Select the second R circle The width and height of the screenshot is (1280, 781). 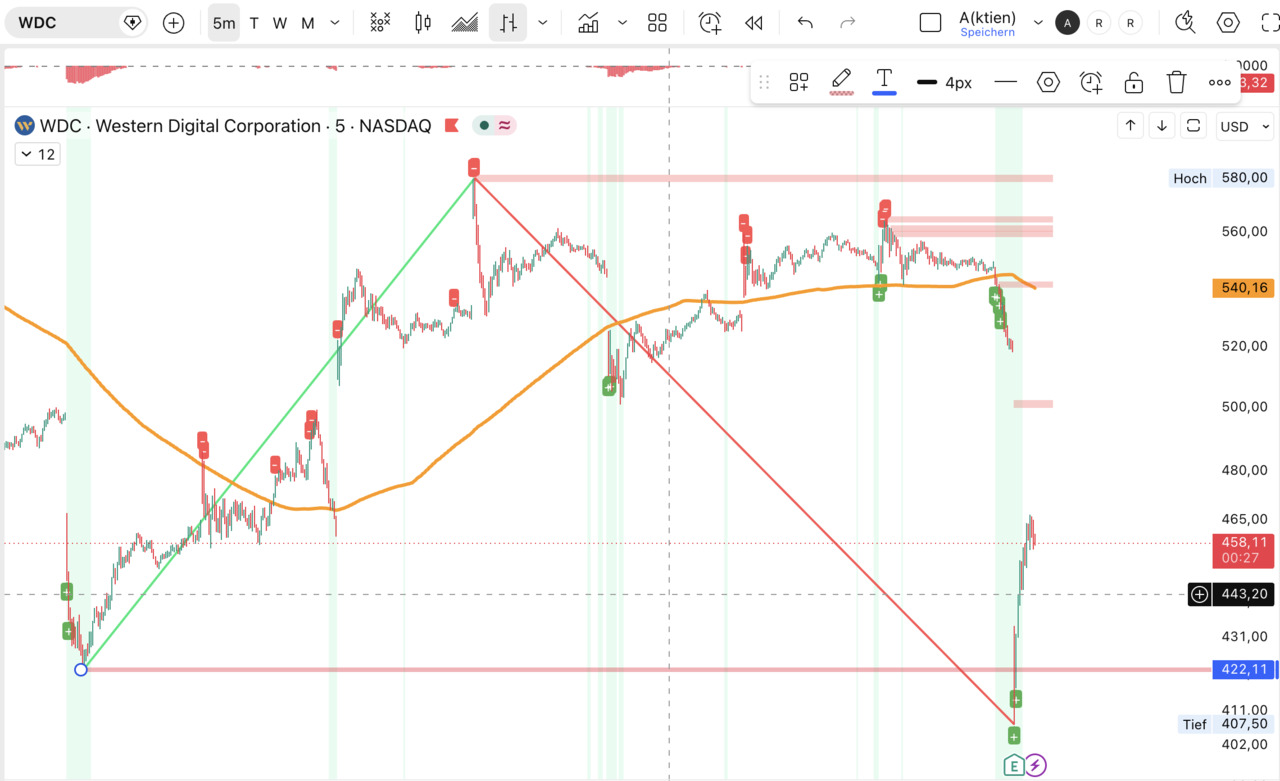pyautogui.click(x=1130, y=22)
